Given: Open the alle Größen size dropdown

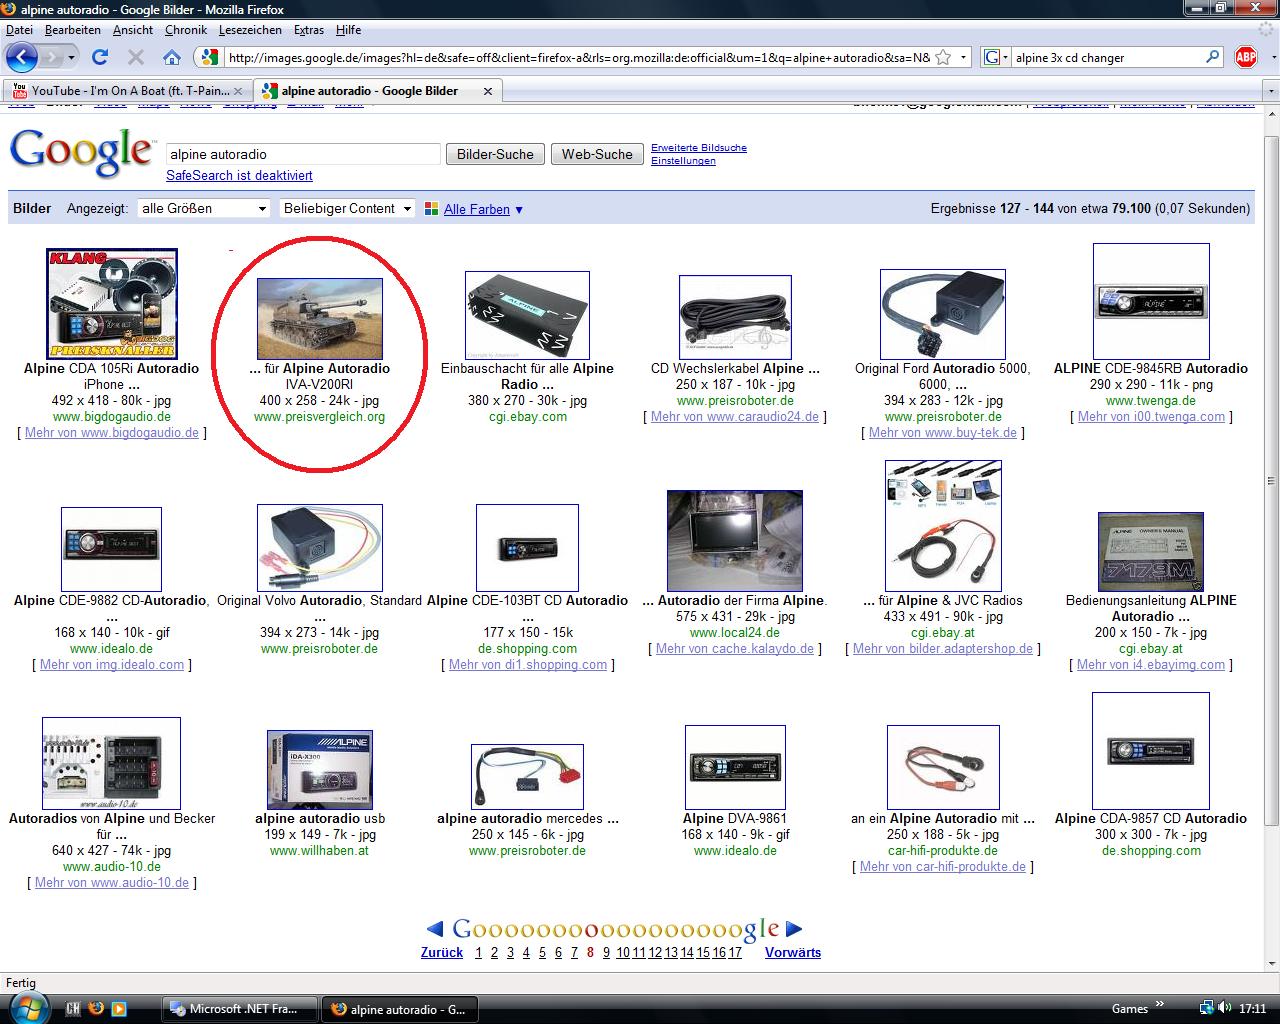Looking at the screenshot, I should (x=204, y=208).
